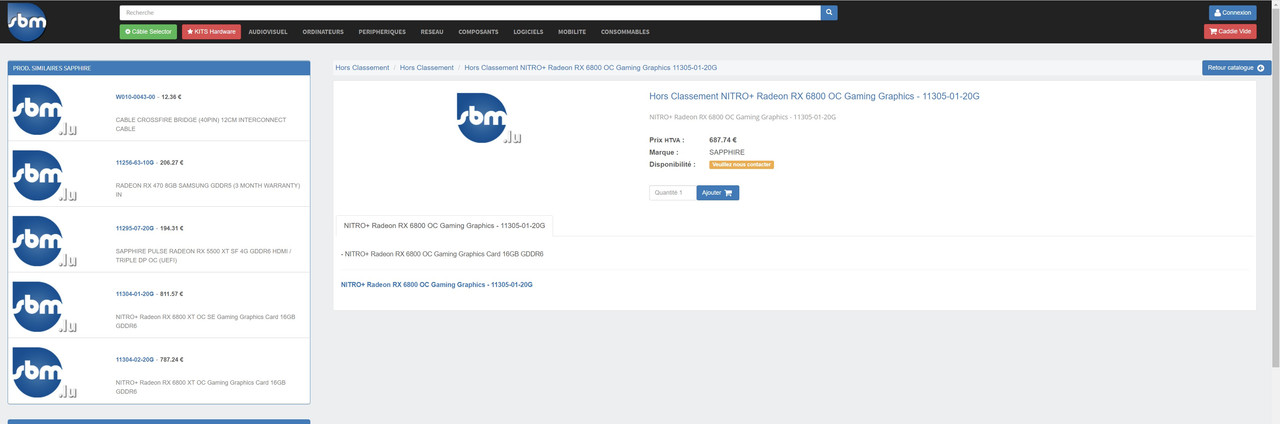Click 'RADEON RX 470 8GB SAMSUNG' description text
1280x424 pixels.
pyautogui.click(x=208, y=190)
